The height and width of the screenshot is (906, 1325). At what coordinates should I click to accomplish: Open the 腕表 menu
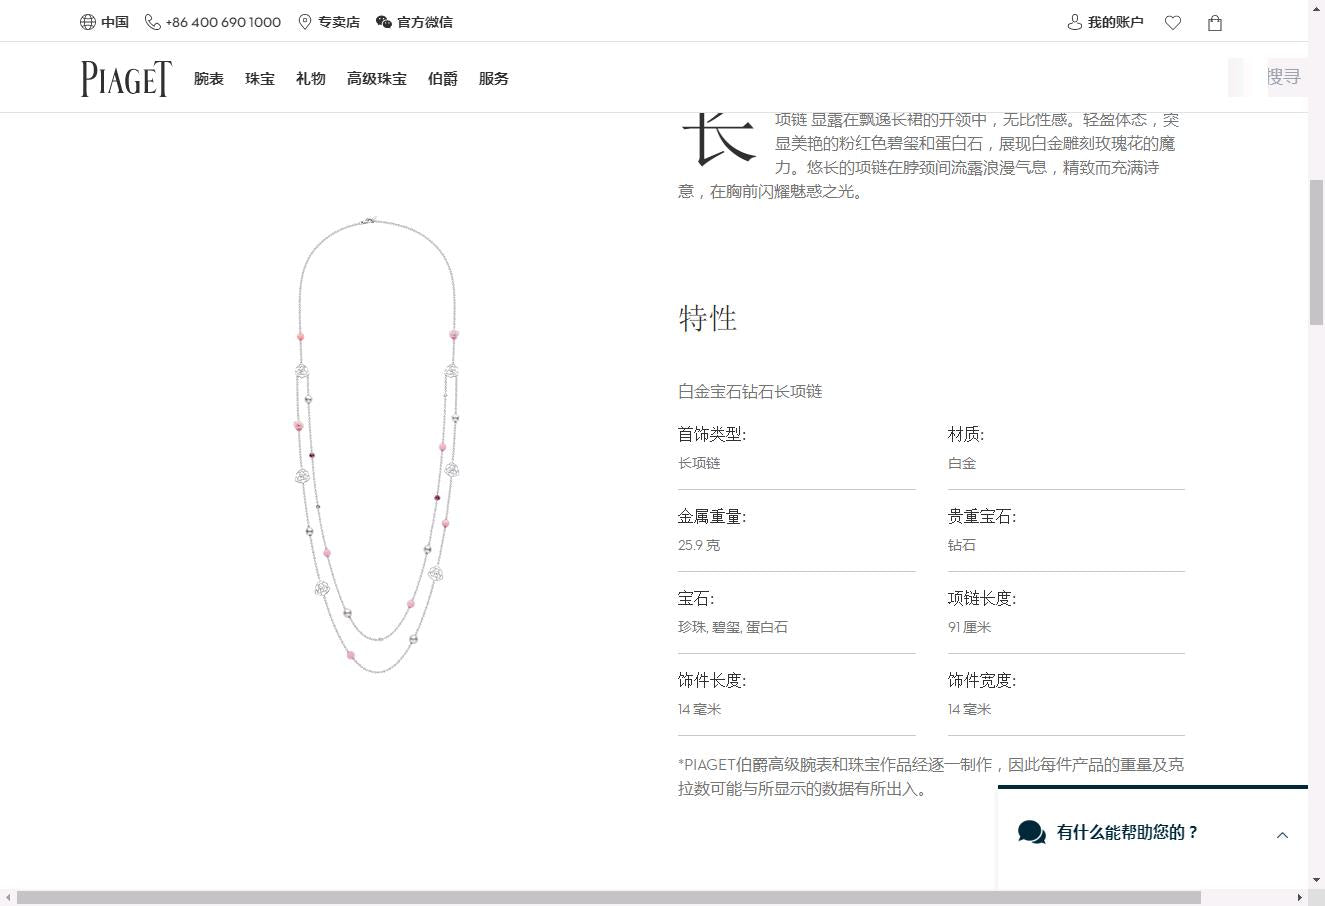(x=209, y=79)
